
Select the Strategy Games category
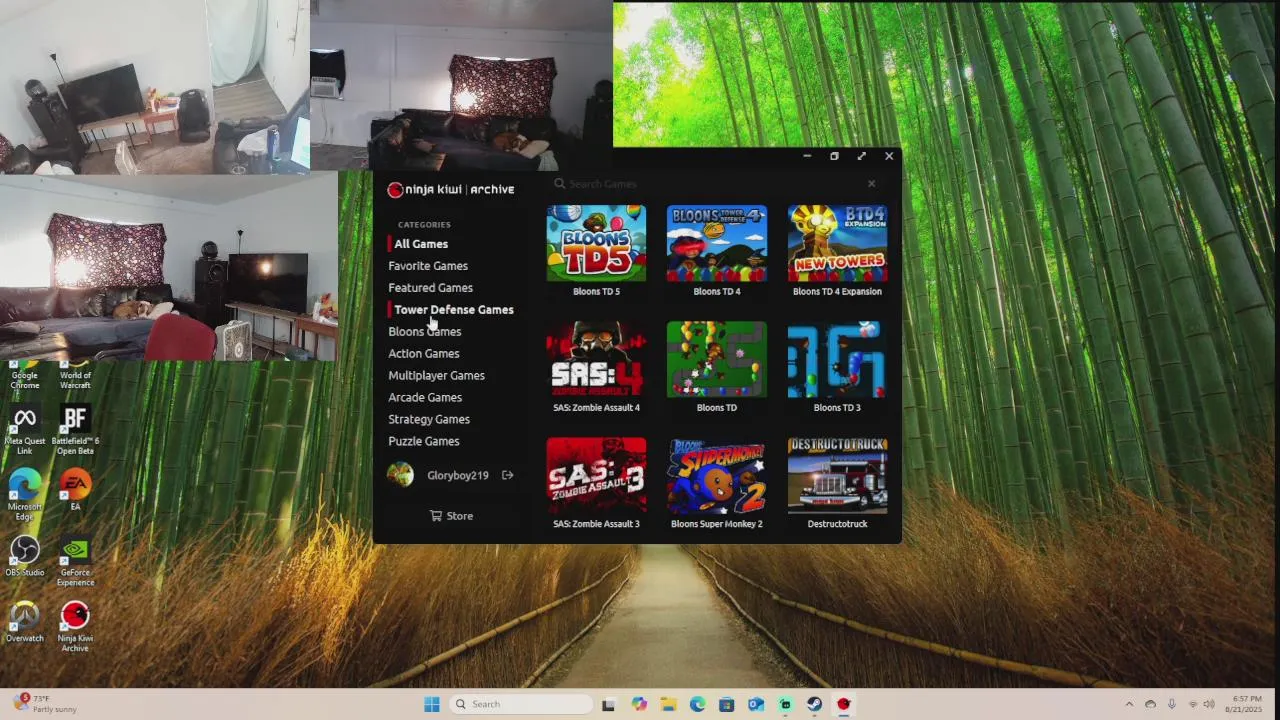[429, 420]
